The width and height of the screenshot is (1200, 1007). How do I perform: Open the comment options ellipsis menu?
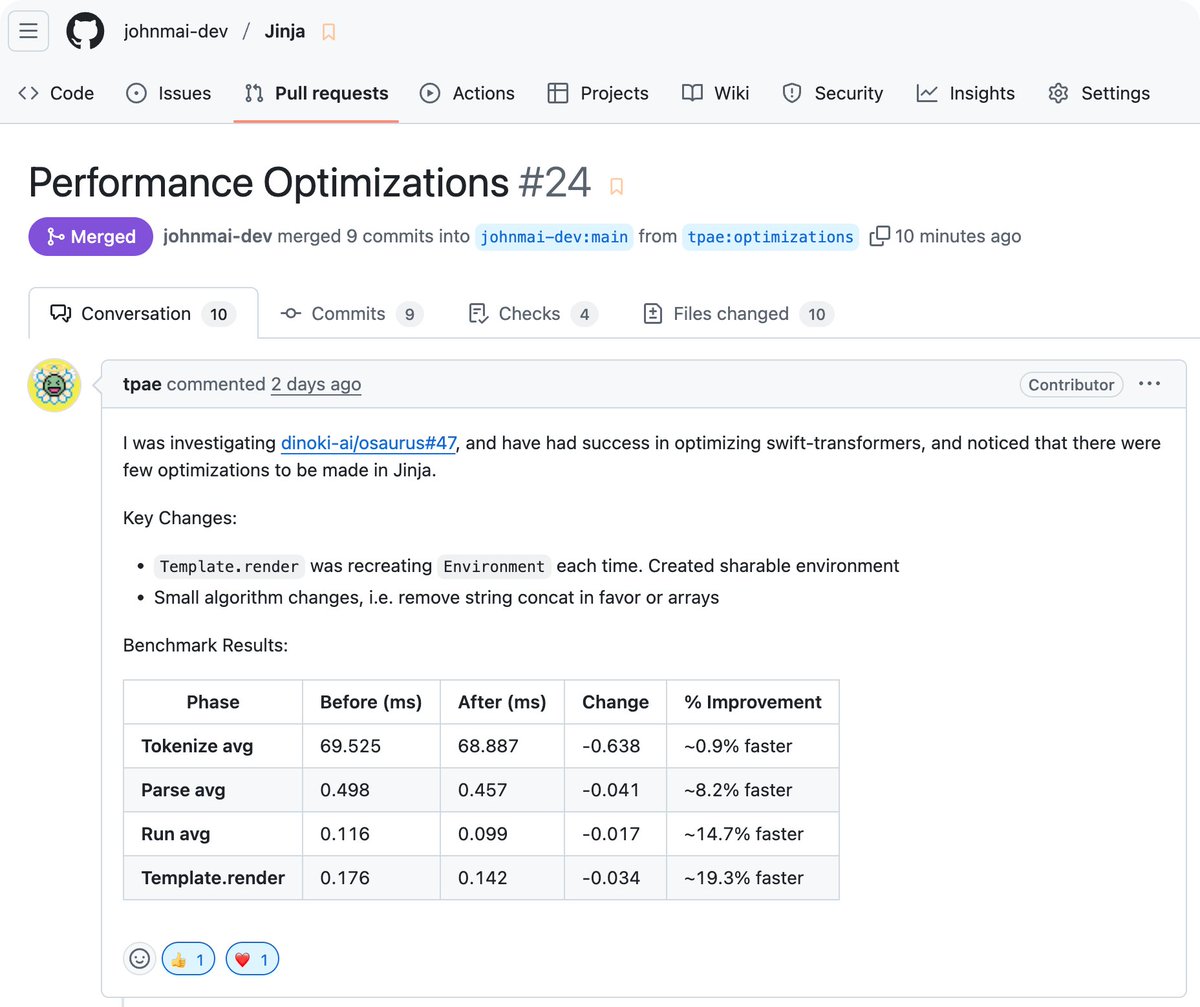pyautogui.click(x=1150, y=384)
